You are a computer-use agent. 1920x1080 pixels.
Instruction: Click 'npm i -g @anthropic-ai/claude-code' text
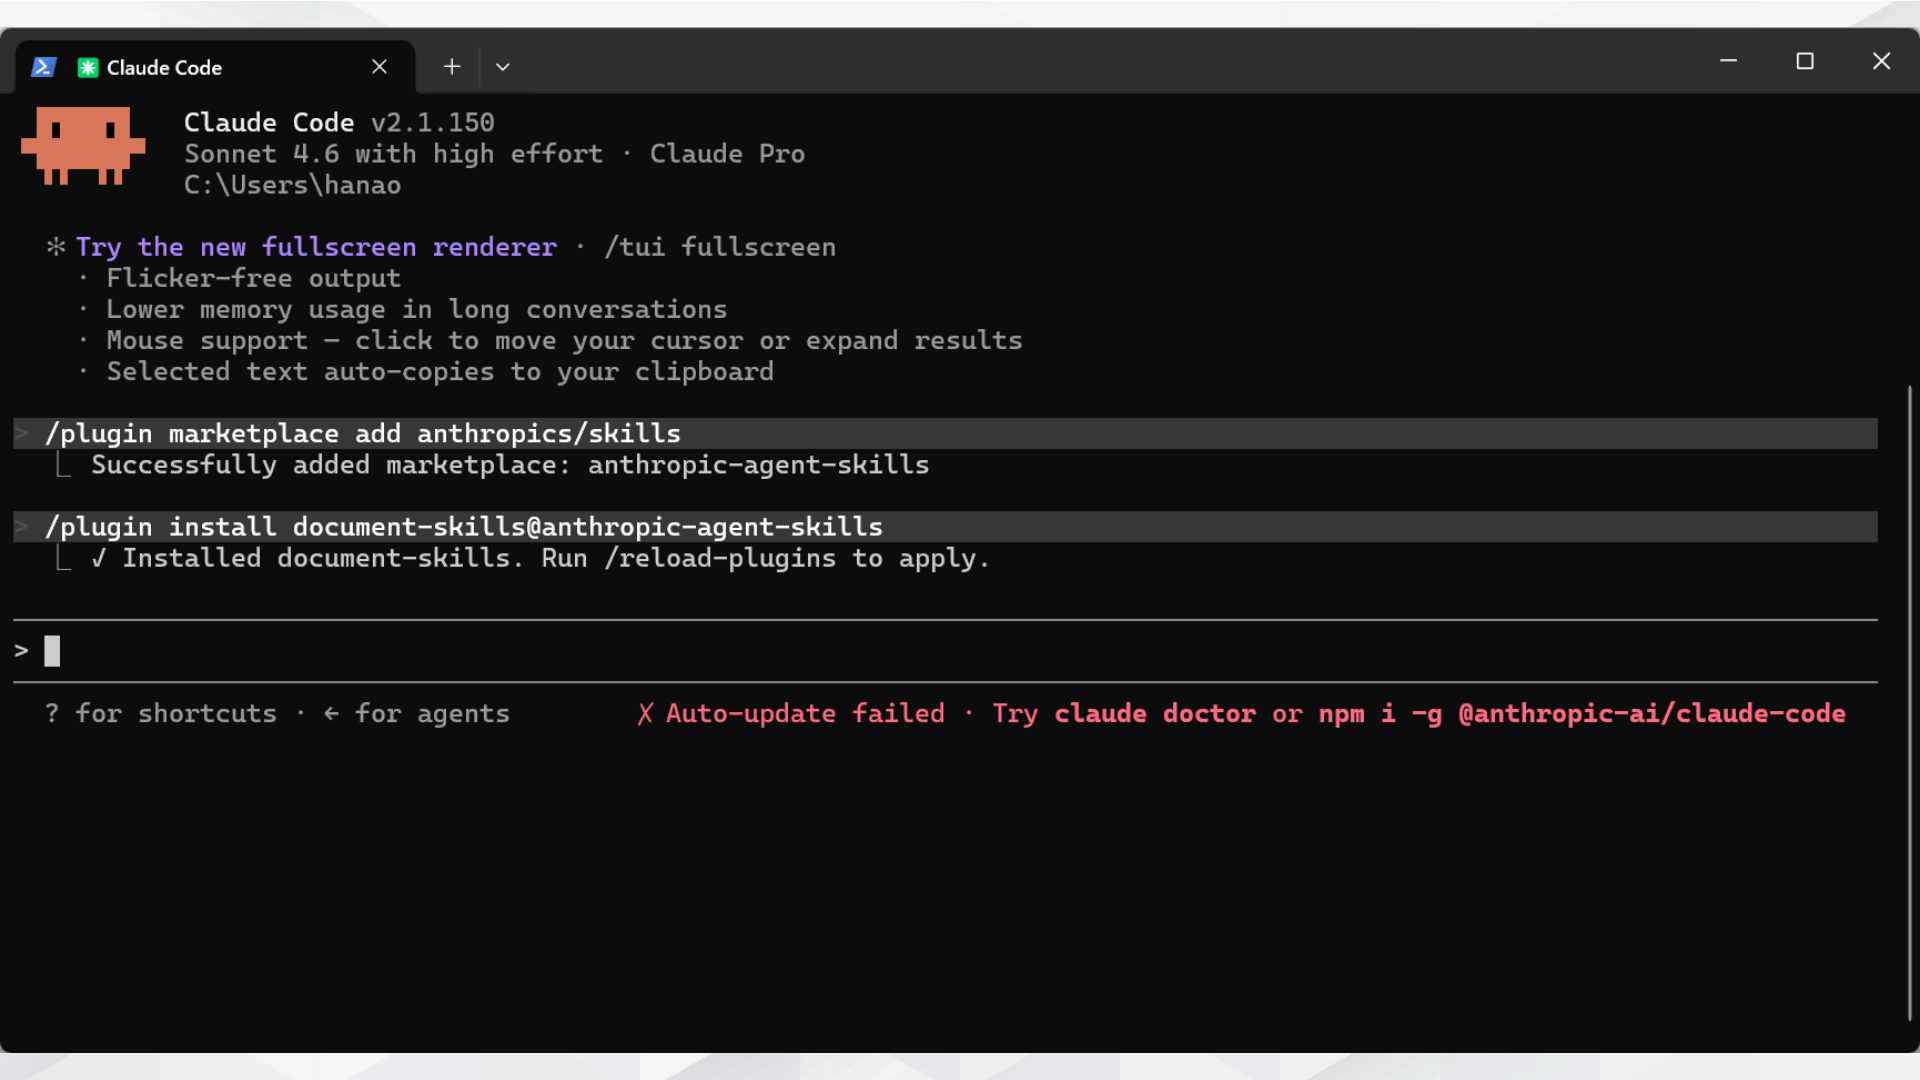[x=1582, y=714]
